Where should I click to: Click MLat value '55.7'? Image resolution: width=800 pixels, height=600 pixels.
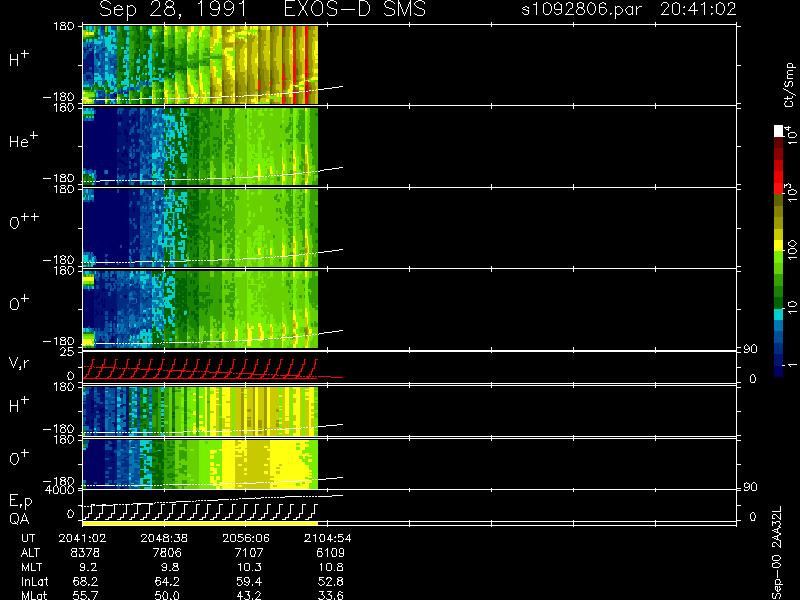click(x=86, y=595)
